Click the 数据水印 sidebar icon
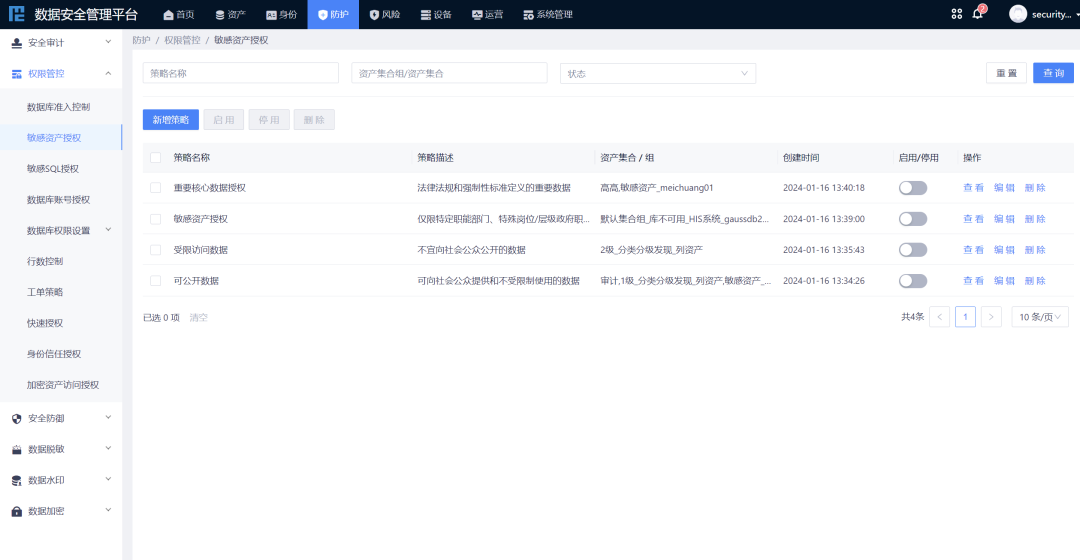 click(x=16, y=480)
